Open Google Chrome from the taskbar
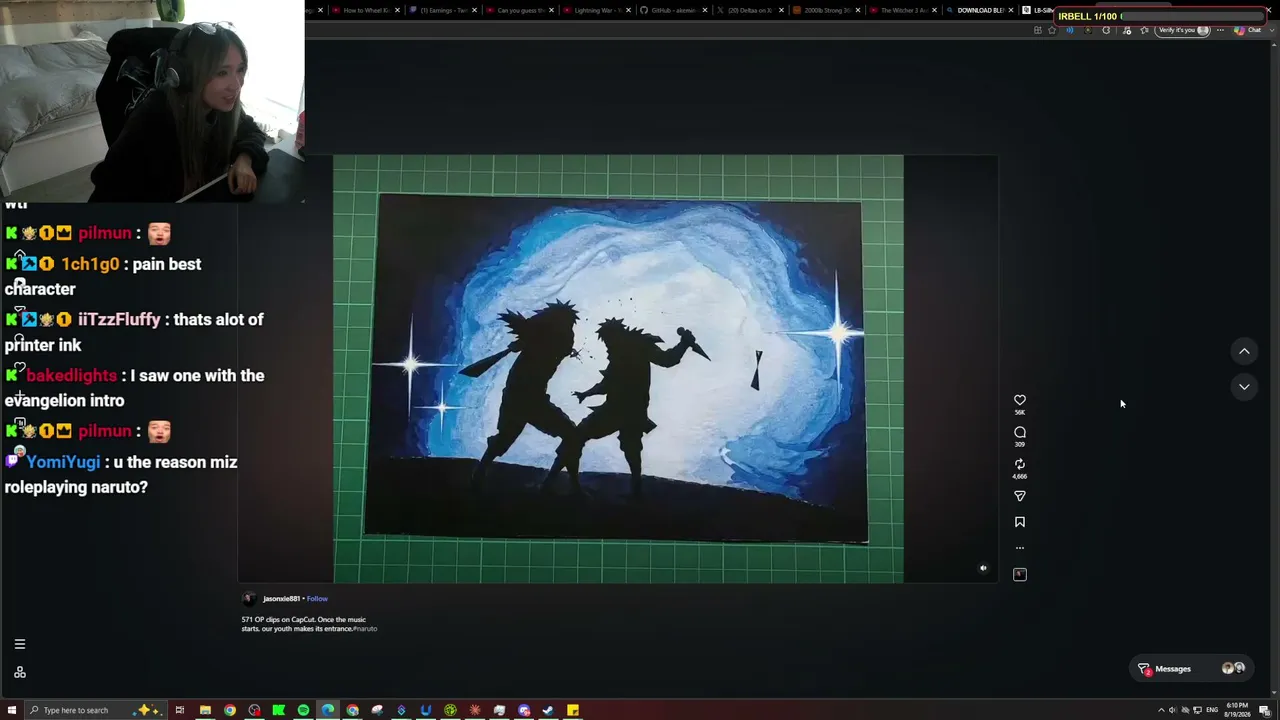This screenshot has width=1280, height=720. pyautogui.click(x=230, y=710)
